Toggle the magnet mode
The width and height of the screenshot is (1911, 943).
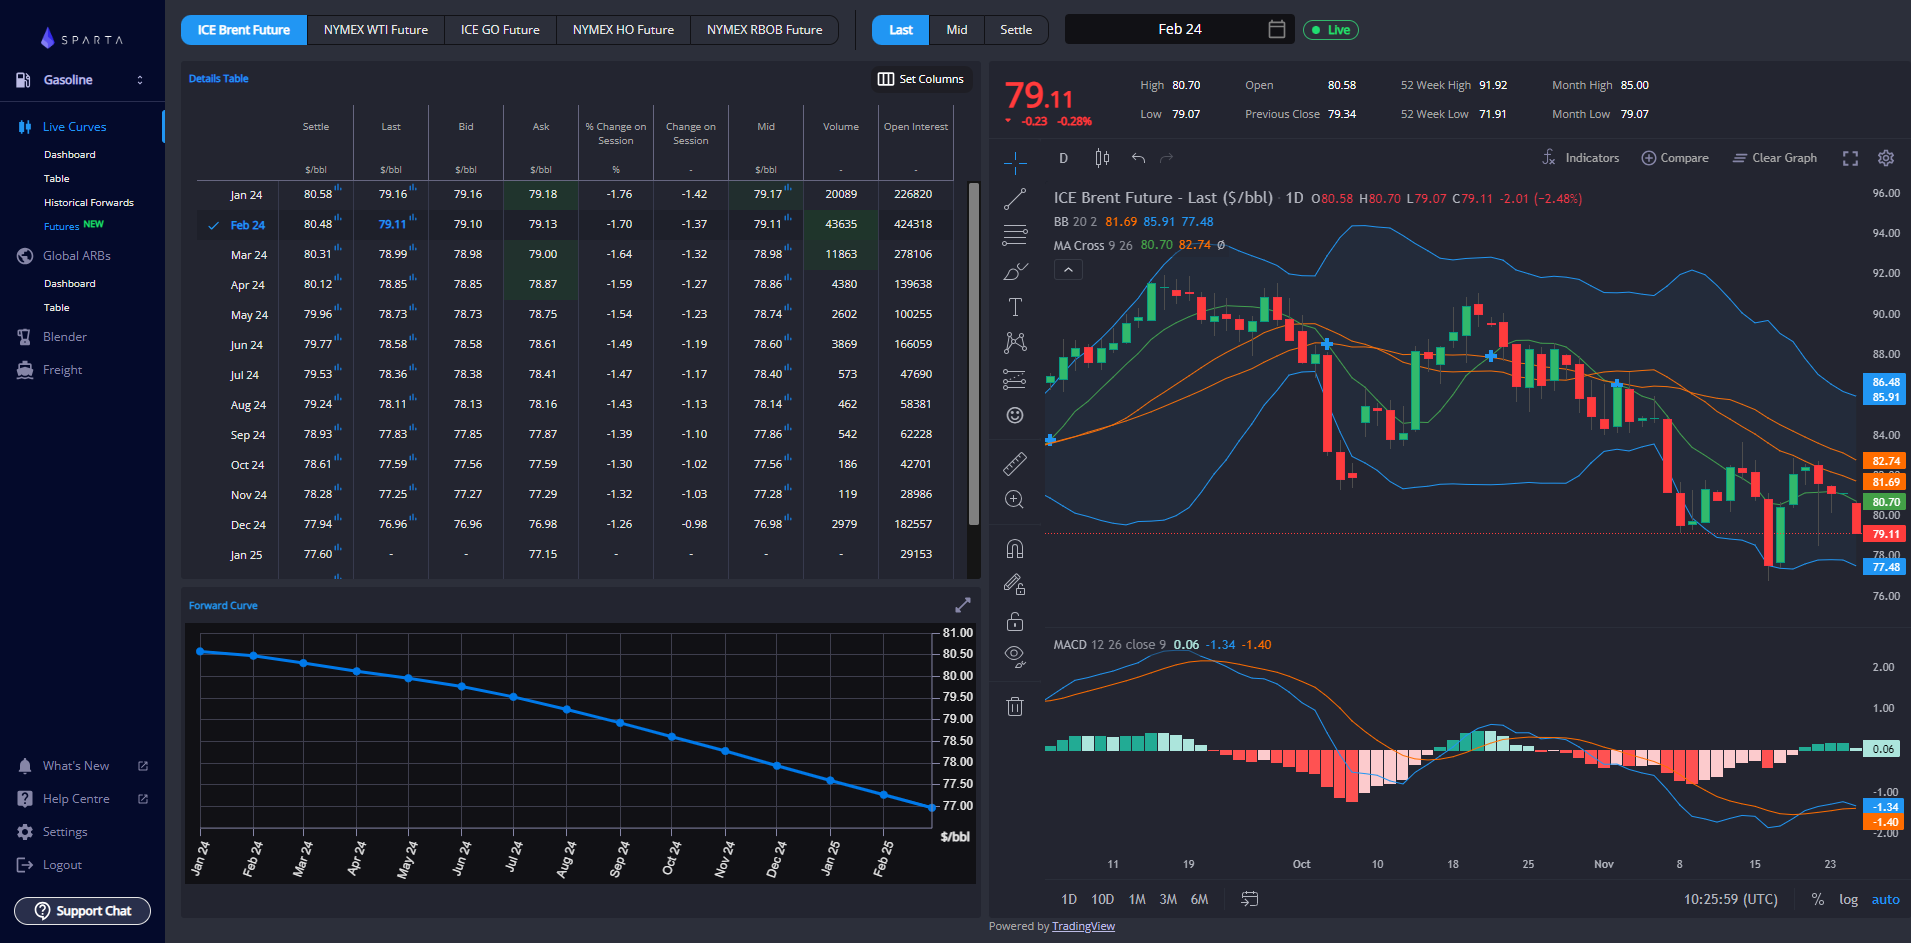click(x=1015, y=548)
